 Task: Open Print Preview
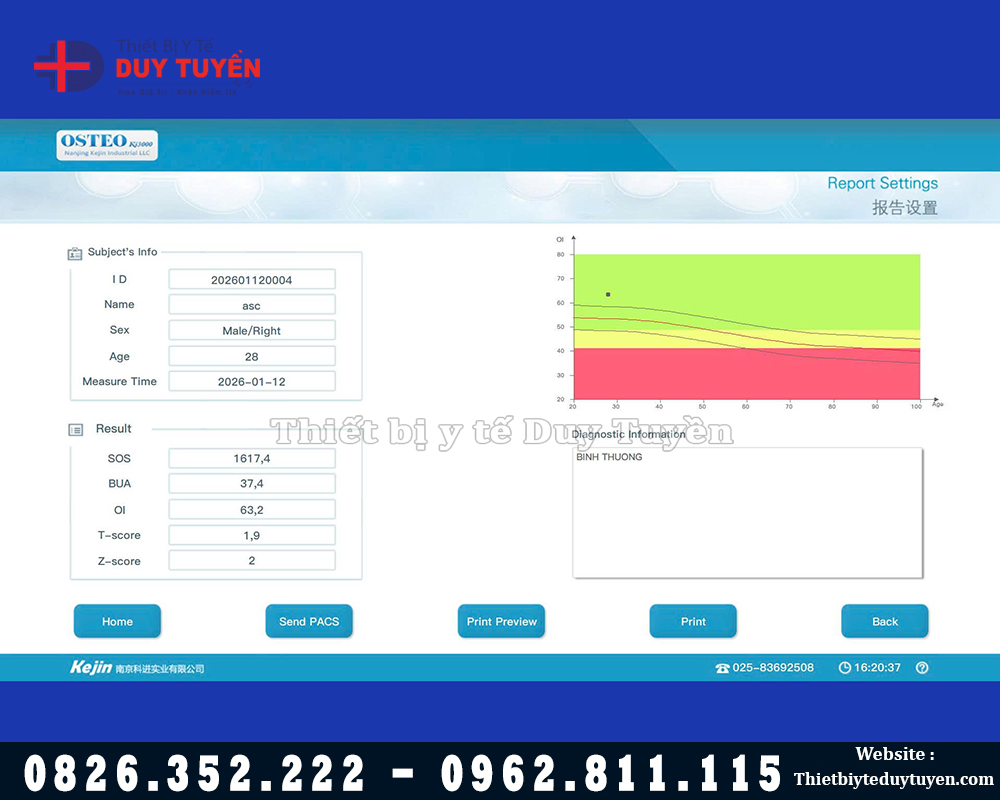click(501, 621)
